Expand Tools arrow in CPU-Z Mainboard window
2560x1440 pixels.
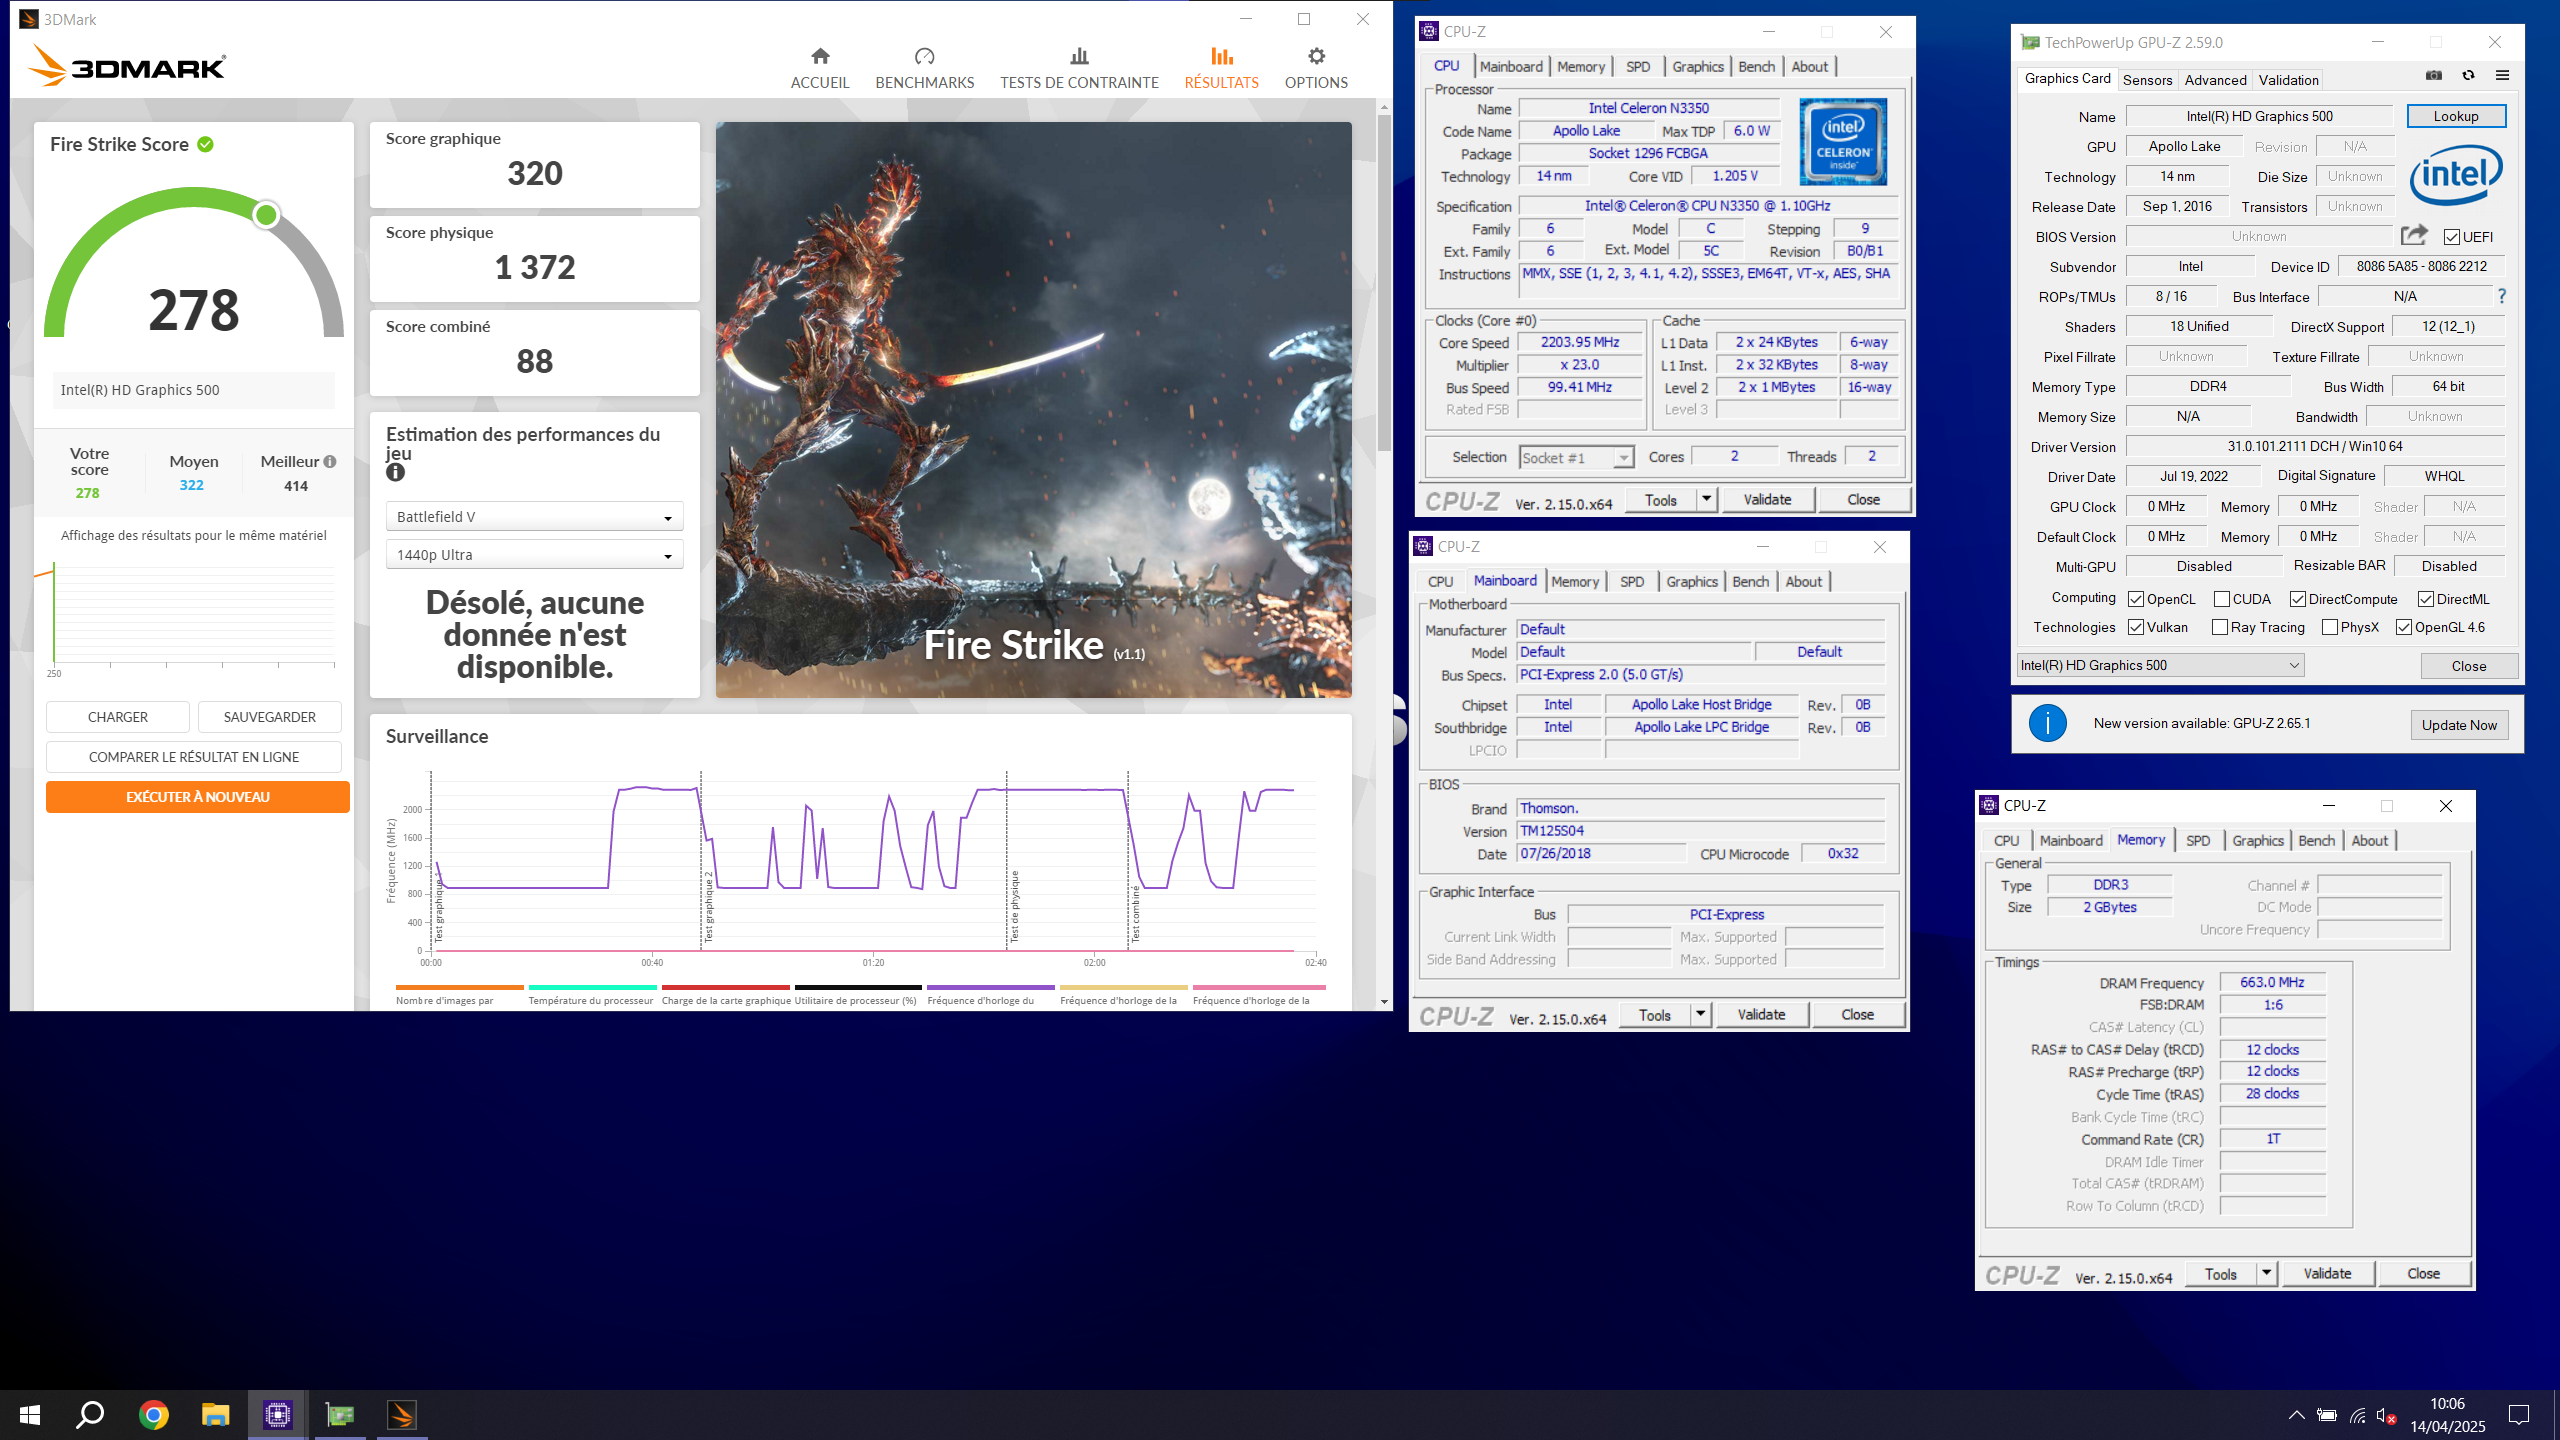1700,1014
